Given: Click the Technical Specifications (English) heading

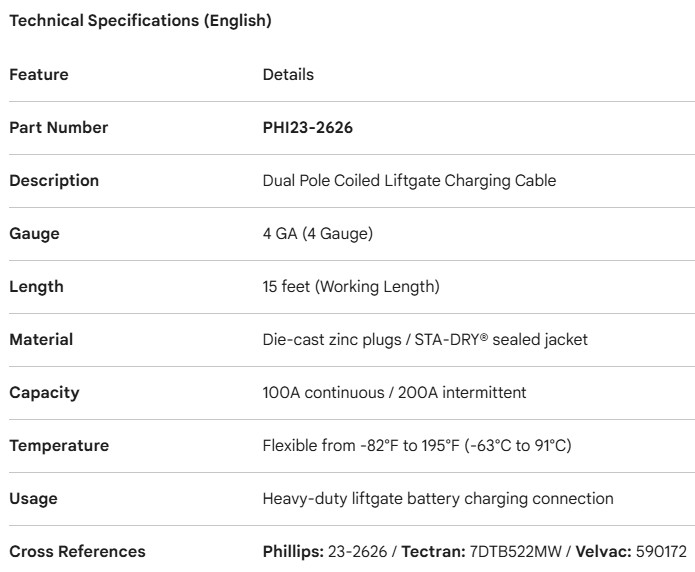Looking at the screenshot, I should point(140,21).
